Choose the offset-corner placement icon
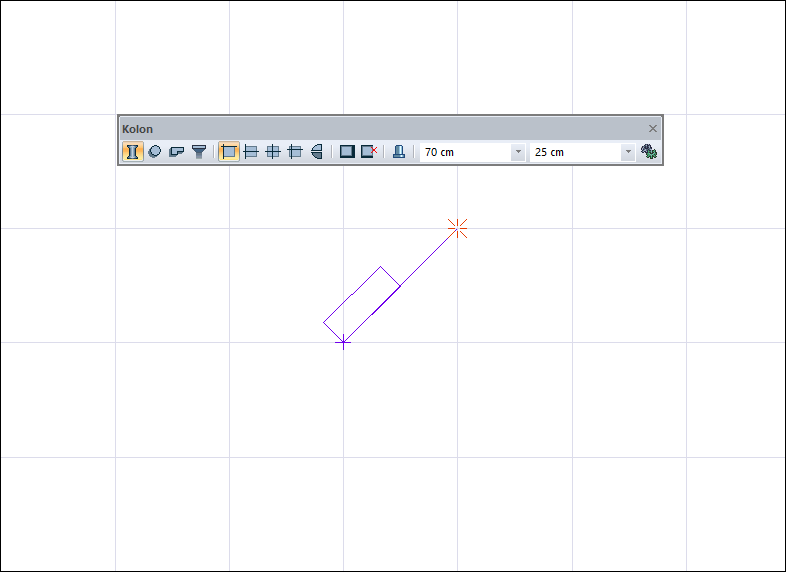The image size is (786, 572). tap(295, 151)
